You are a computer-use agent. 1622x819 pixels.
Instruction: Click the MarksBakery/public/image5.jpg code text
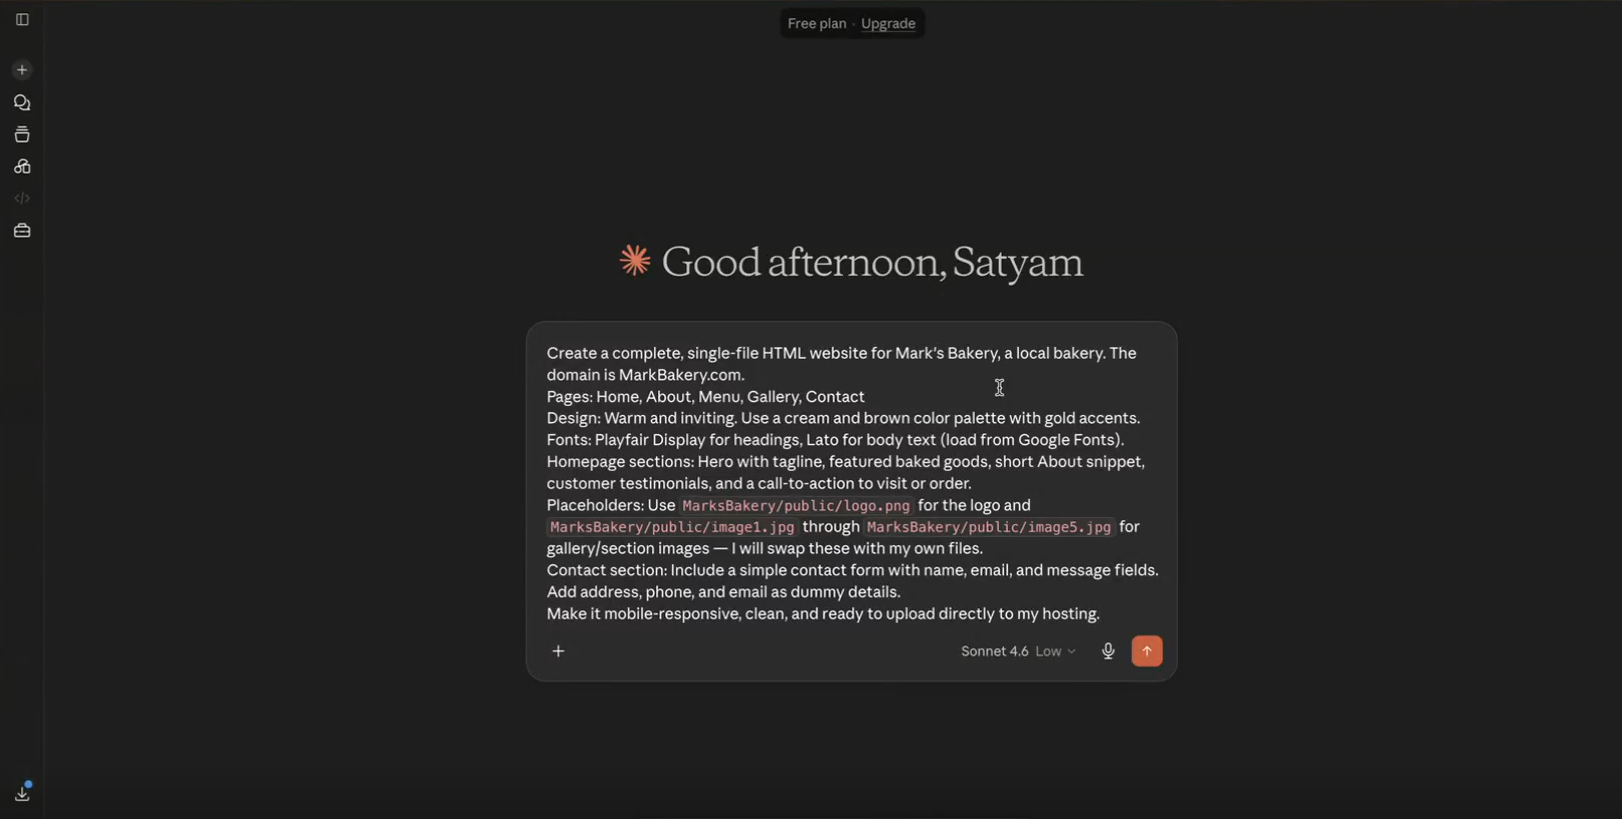click(x=989, y=527)
